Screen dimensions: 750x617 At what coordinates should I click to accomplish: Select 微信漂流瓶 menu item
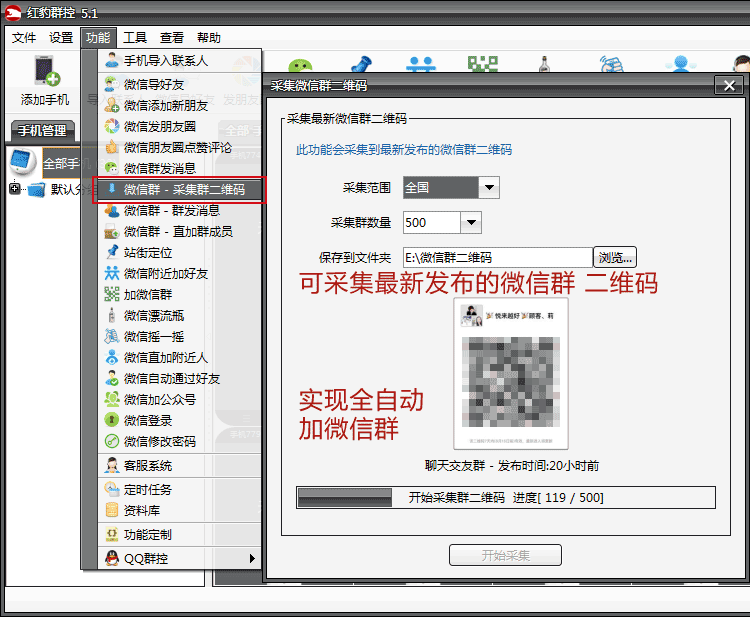point(180,316)
